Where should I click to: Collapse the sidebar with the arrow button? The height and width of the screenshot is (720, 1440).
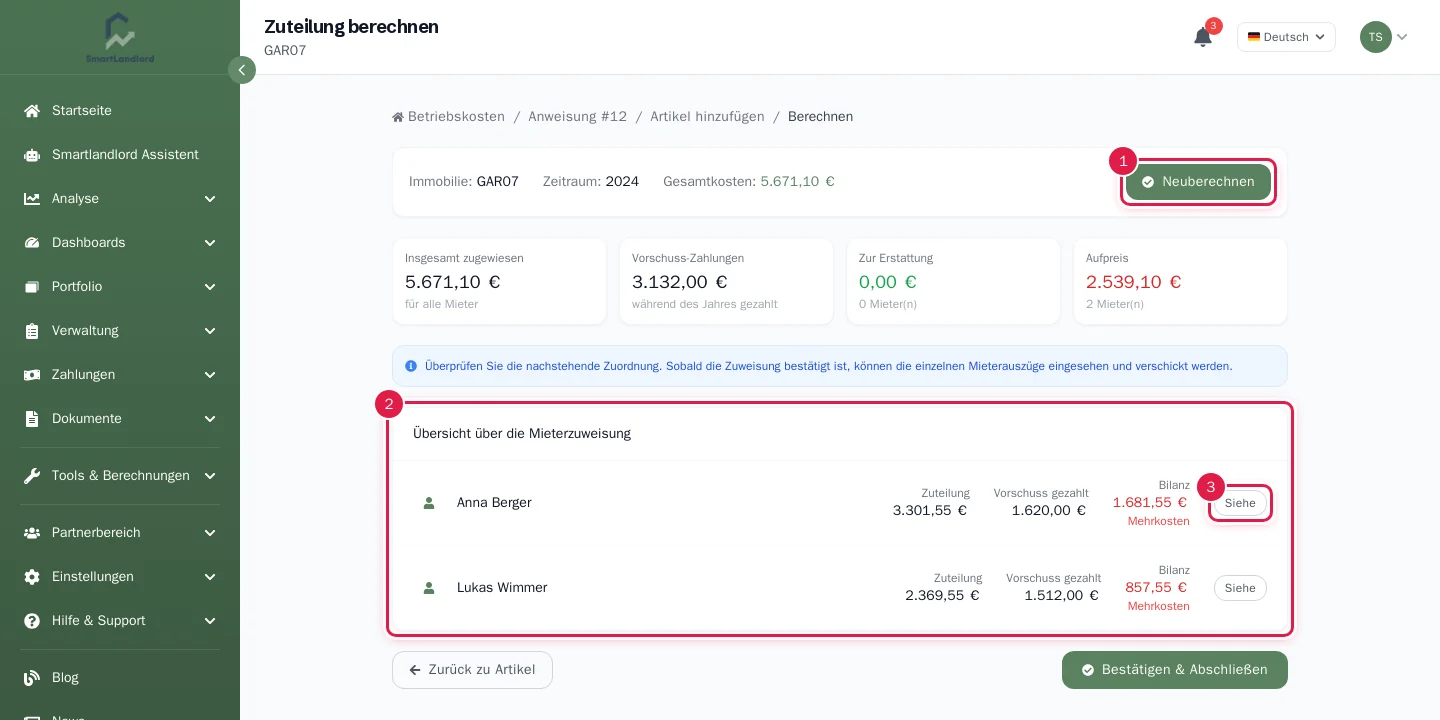tap(242, 70)
